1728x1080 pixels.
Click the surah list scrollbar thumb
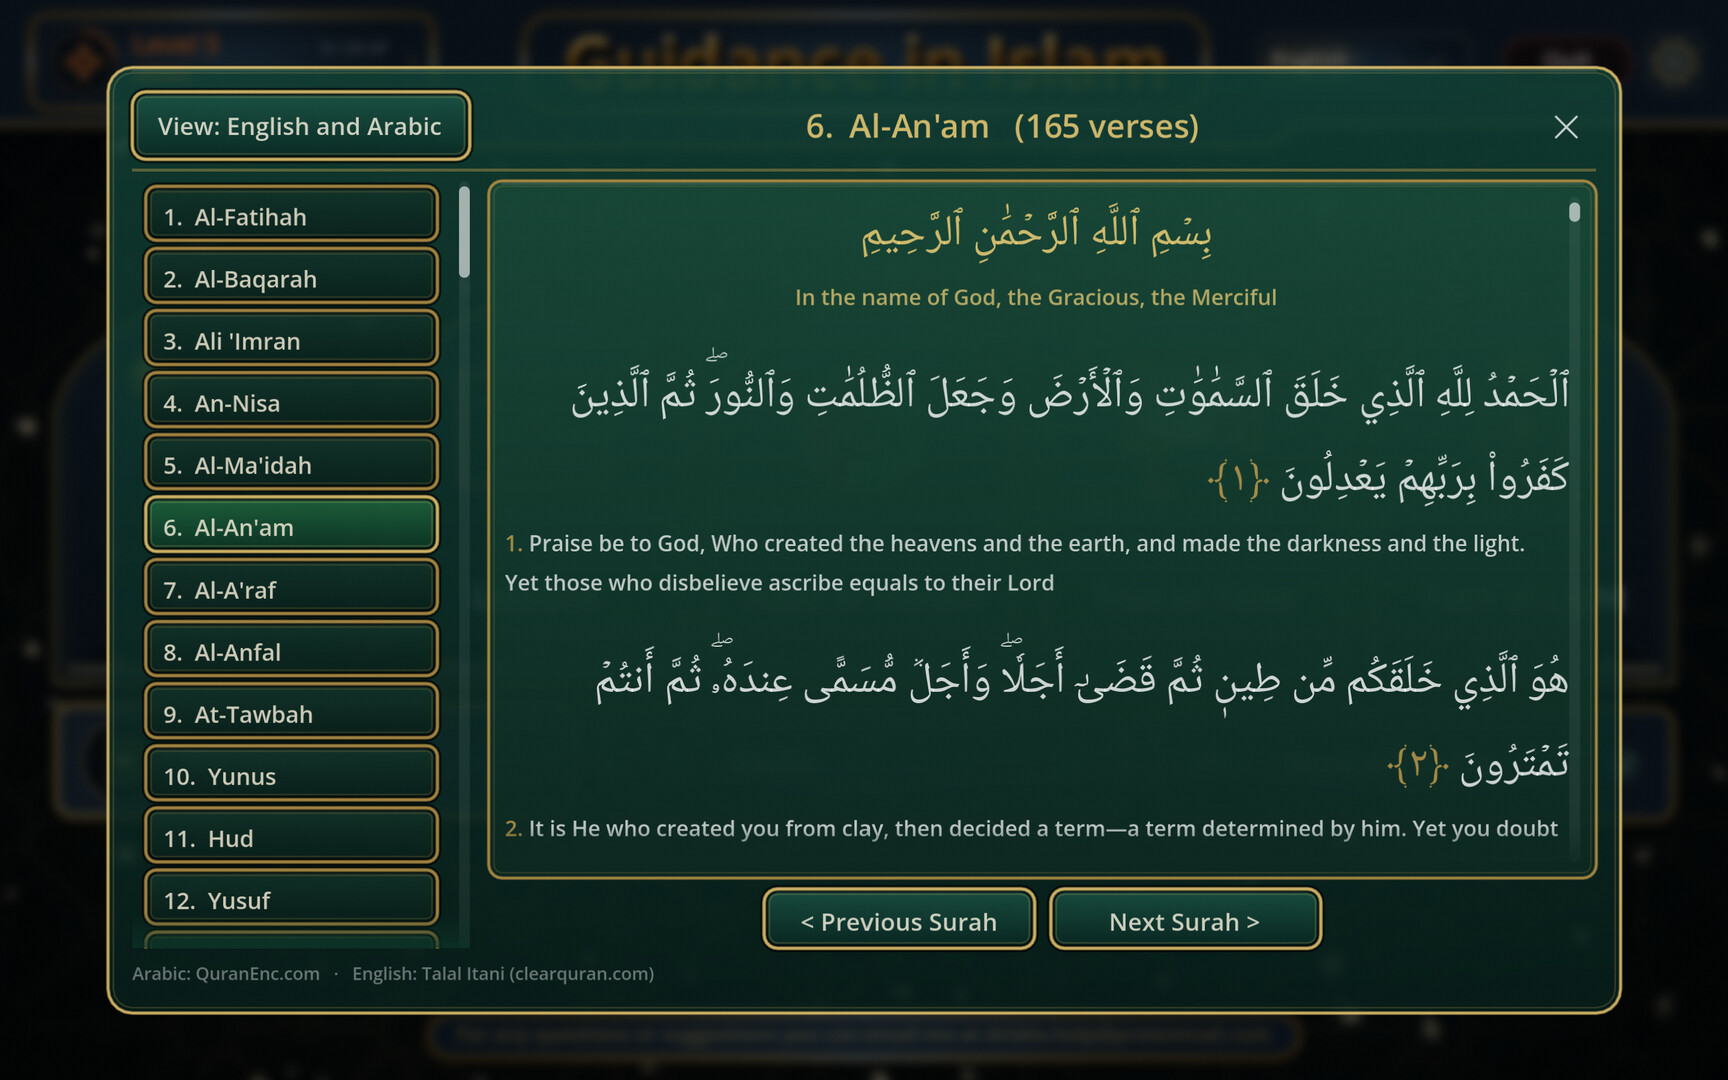click(x=464, y=232)
